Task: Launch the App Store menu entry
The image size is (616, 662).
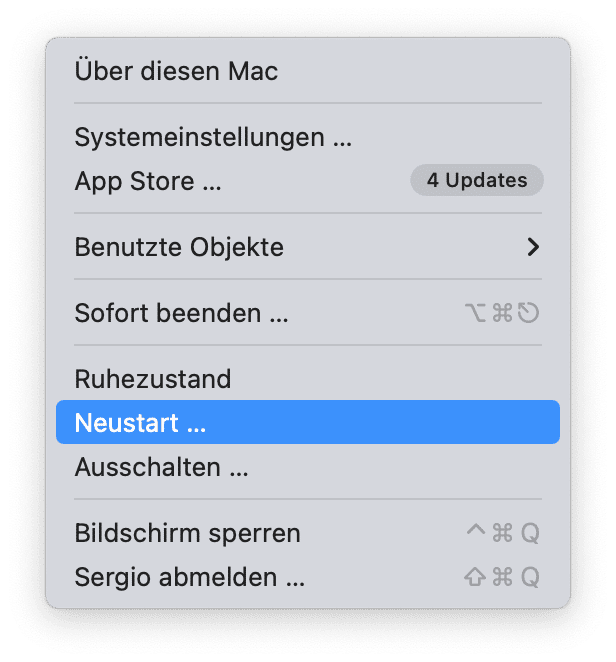Action: point(148,182)
